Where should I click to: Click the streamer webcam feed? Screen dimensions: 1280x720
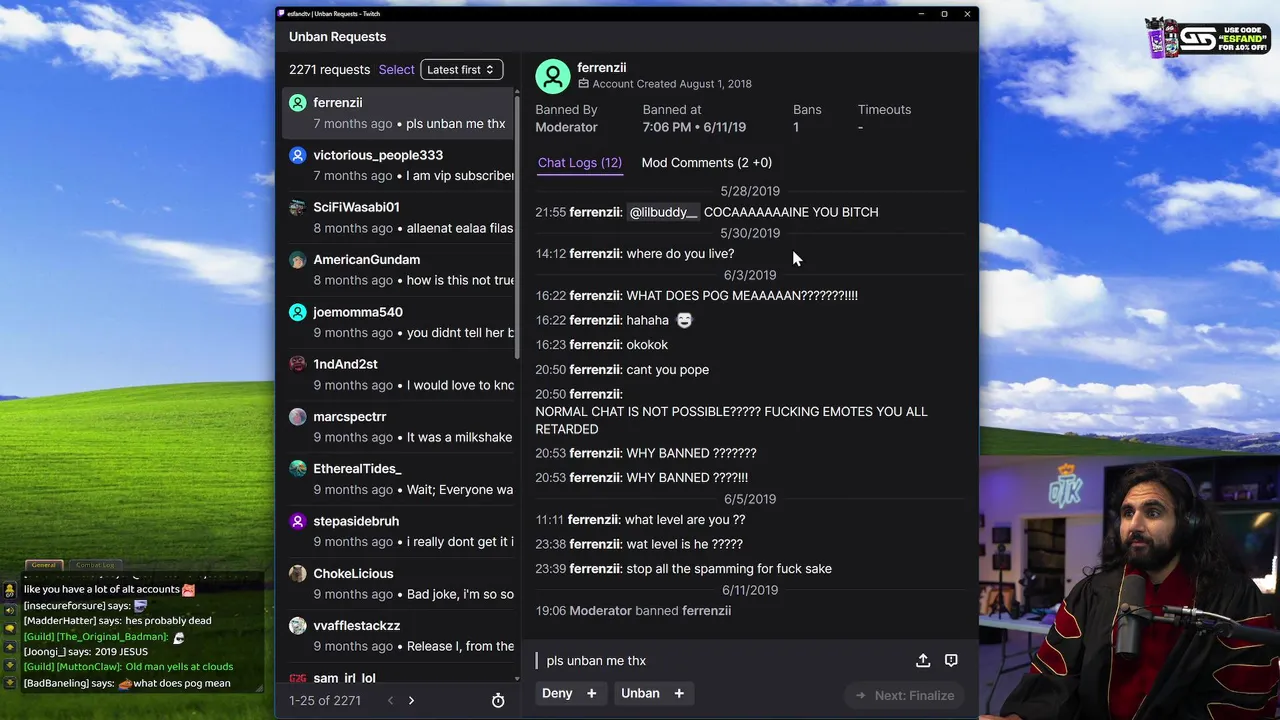coord(1130,588)
